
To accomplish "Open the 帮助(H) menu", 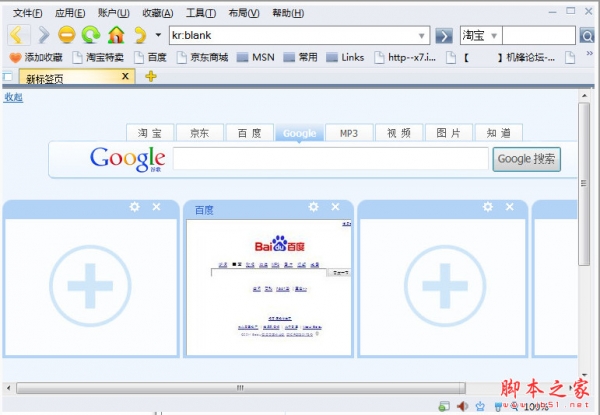I will (288, 13).
